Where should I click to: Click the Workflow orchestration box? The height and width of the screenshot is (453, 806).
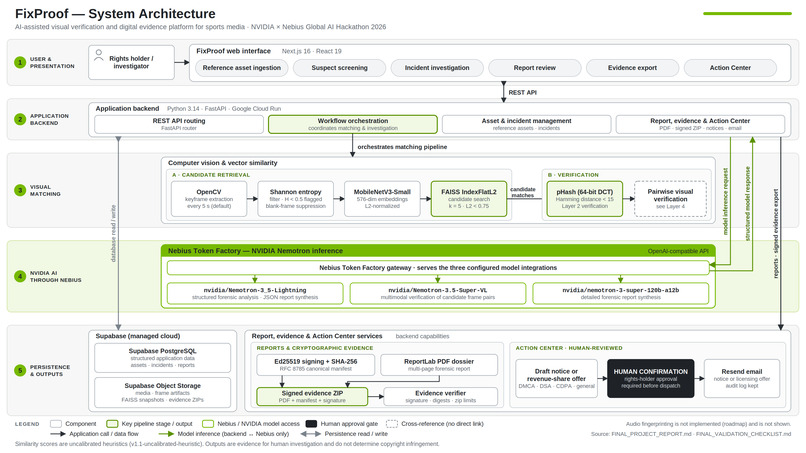tap(353, 124)
